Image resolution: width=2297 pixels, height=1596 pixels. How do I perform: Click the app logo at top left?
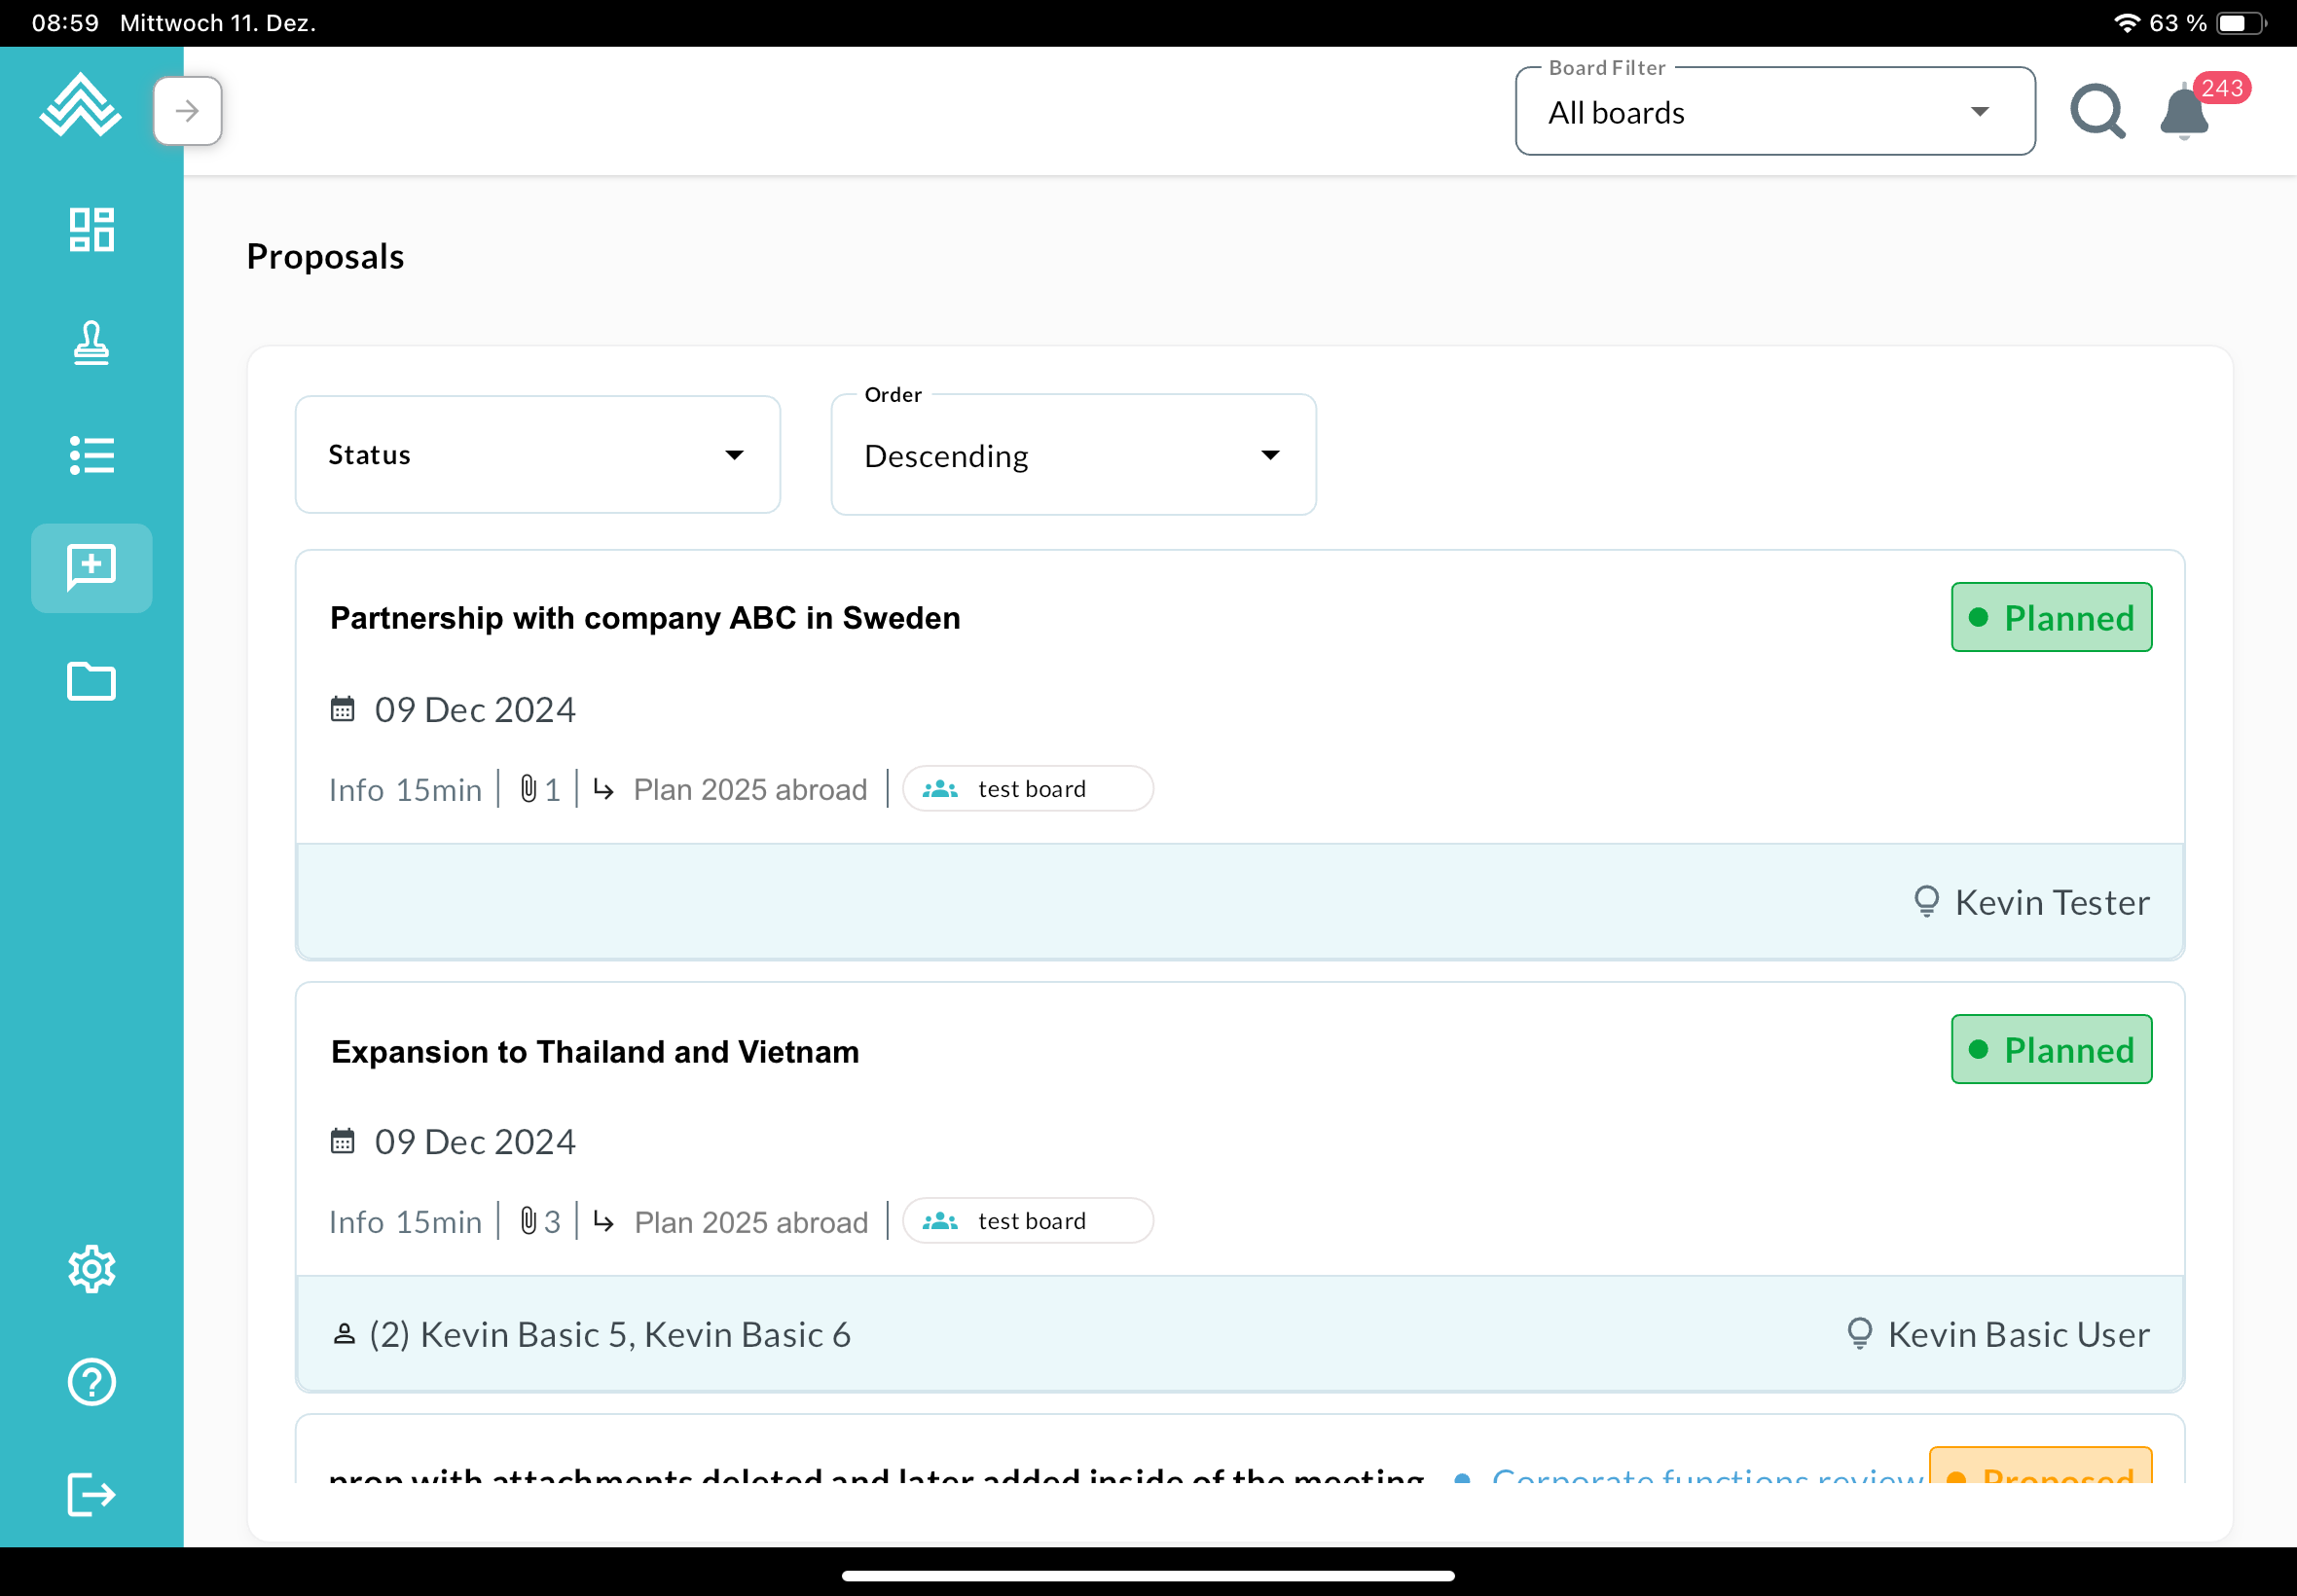tap(80, 105)
